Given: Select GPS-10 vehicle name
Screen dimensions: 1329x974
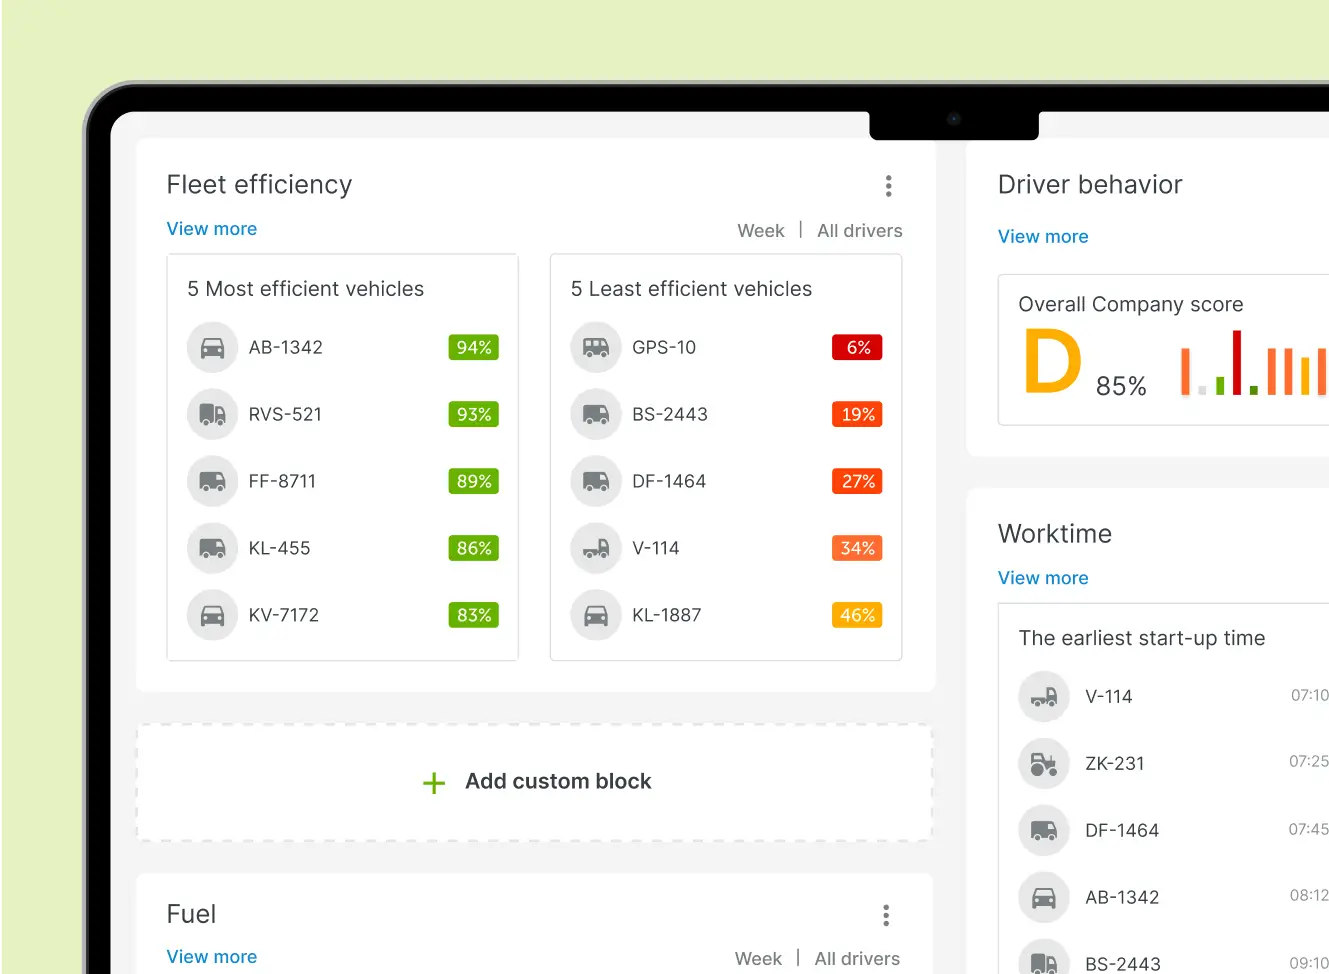Looking at the screenshot, I should click(x=664, y=348).
